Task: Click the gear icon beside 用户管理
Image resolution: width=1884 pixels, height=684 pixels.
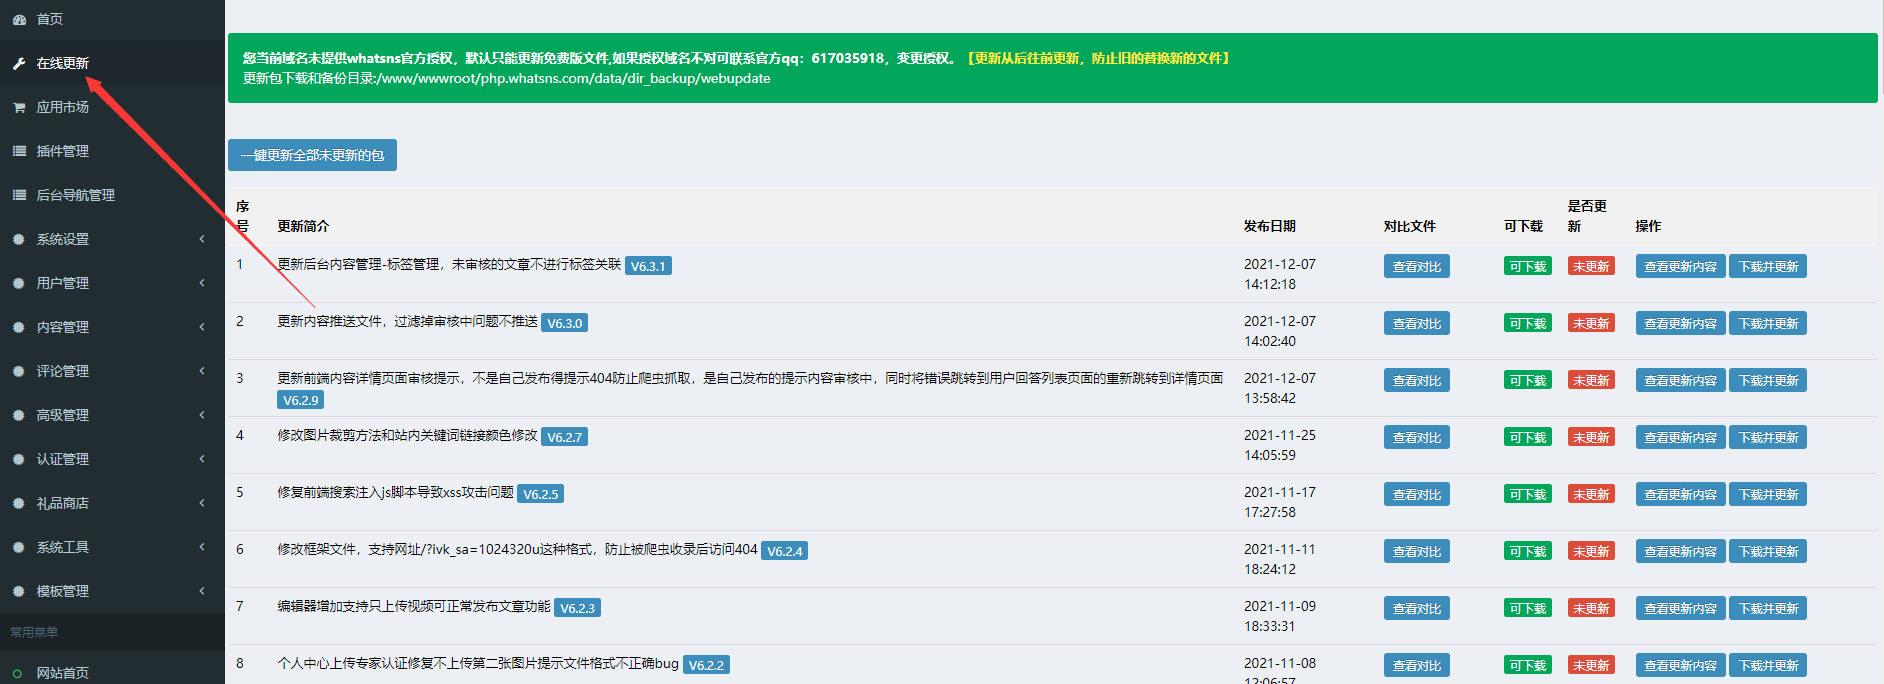Action: (x=19, y=283)
